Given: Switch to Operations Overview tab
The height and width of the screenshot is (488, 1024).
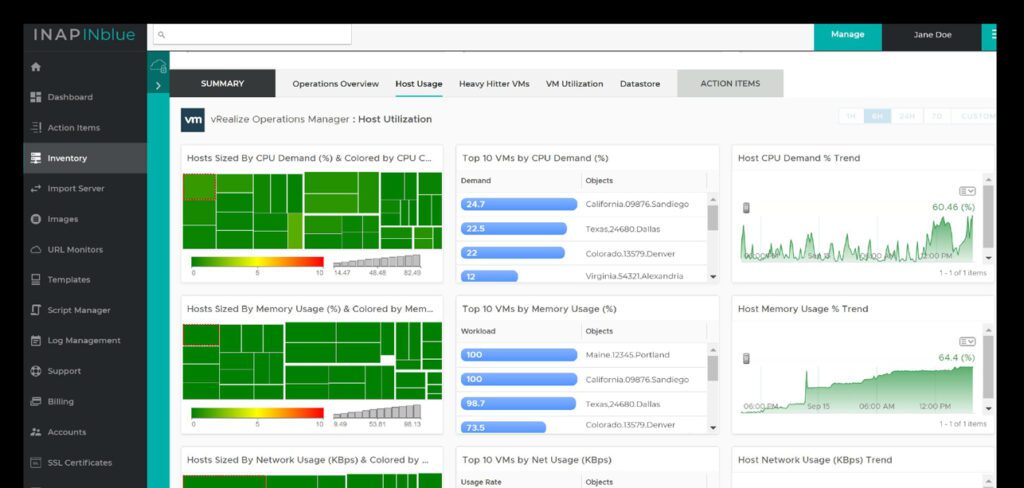Looking at the screenshot, I should (x=336, y=84).
